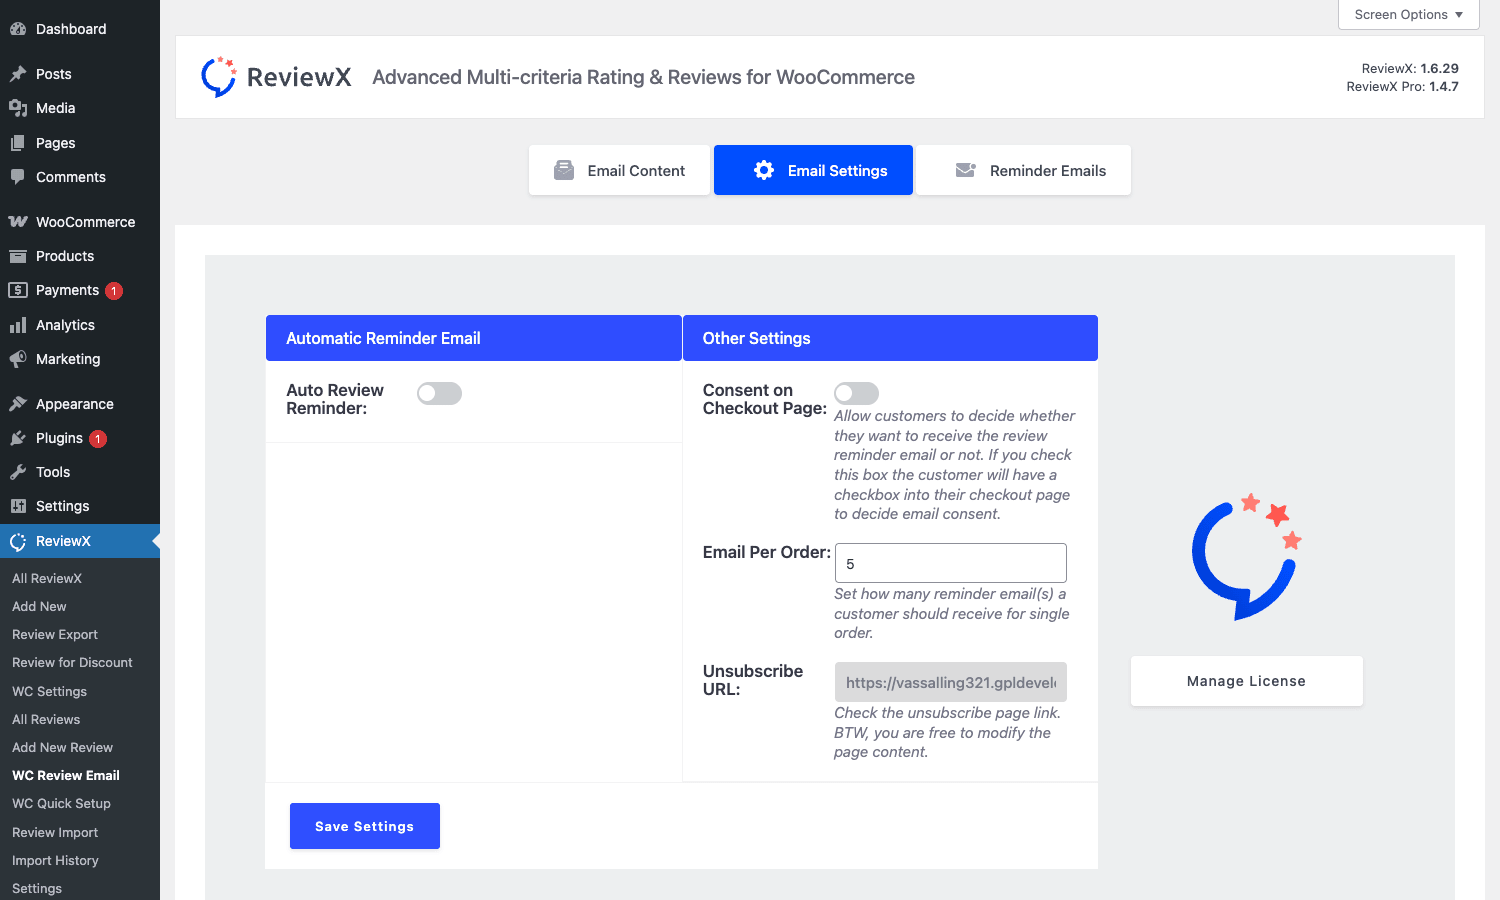Enable the Auto Review Reminder toggle
The height and width of the screenshot is (900, 1500).
439,393
